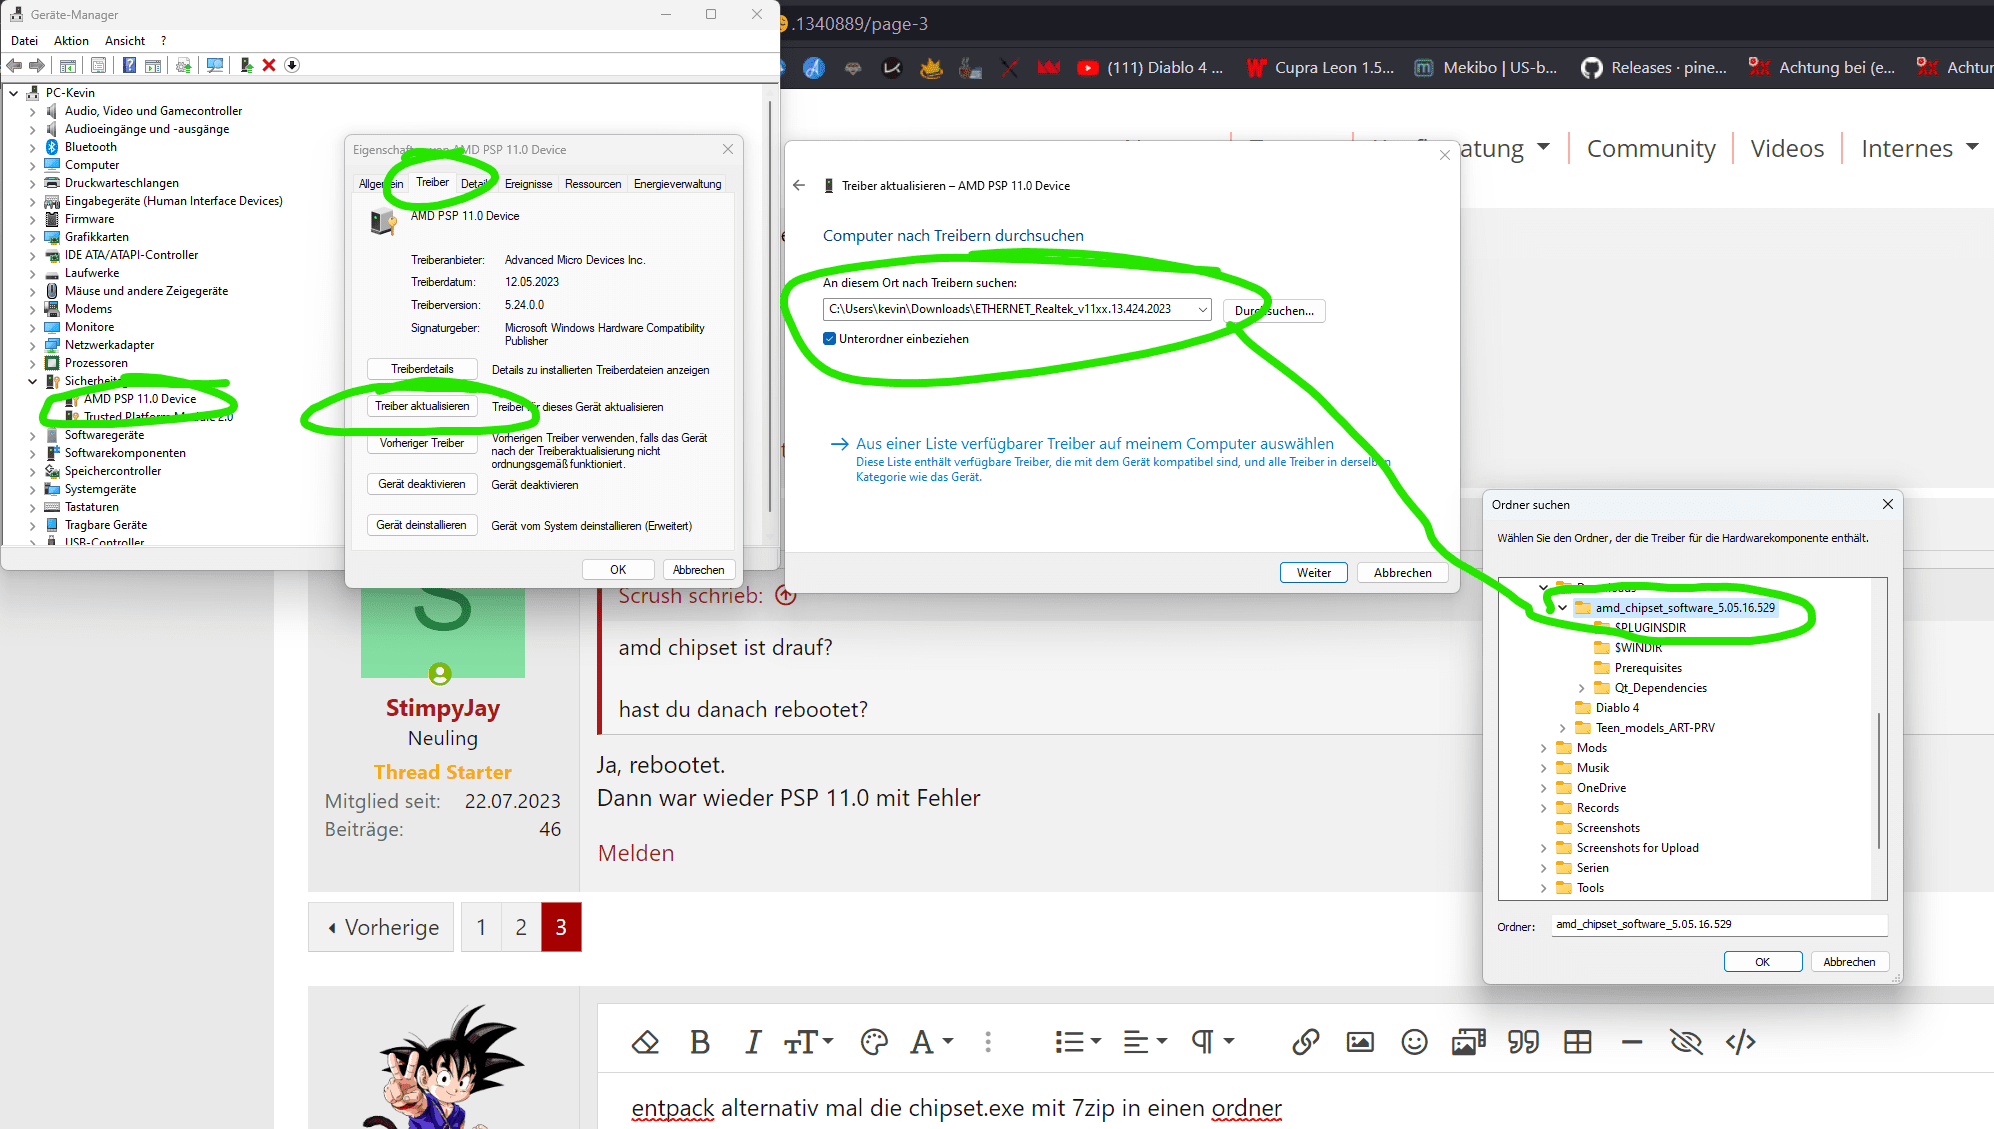
Task: Click the Ordner name input field
Action: [1719, 925]
